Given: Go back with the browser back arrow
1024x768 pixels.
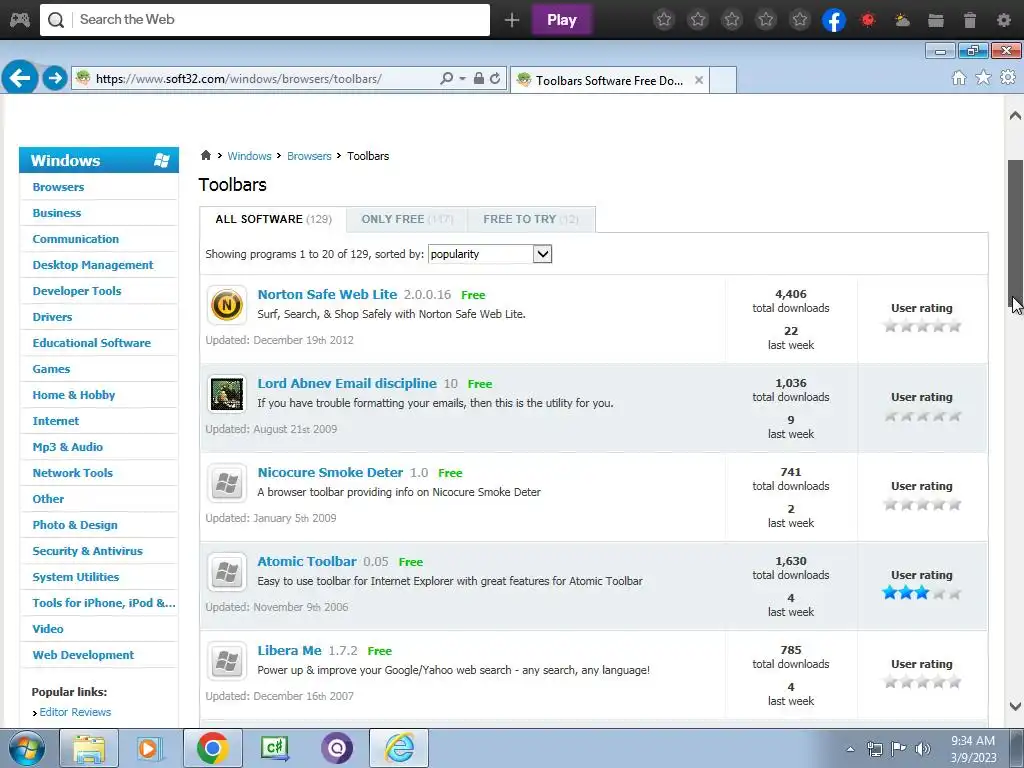Looking at the screenshot, I should [x=20, y=78].
